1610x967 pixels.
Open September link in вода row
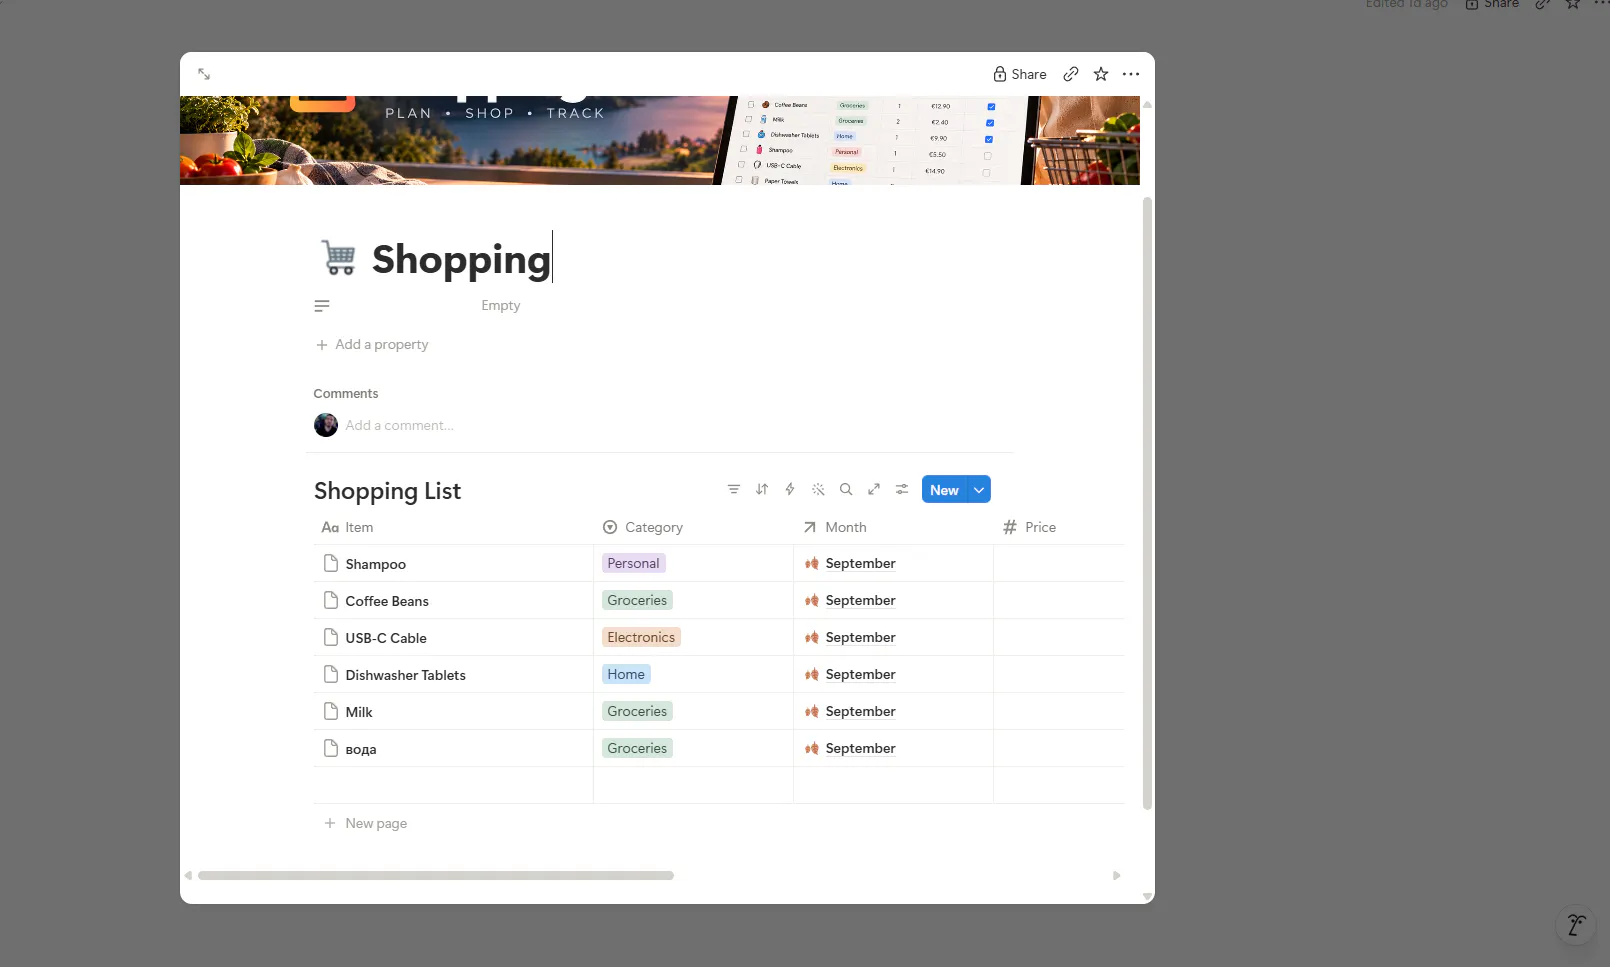tap(860, 748)
